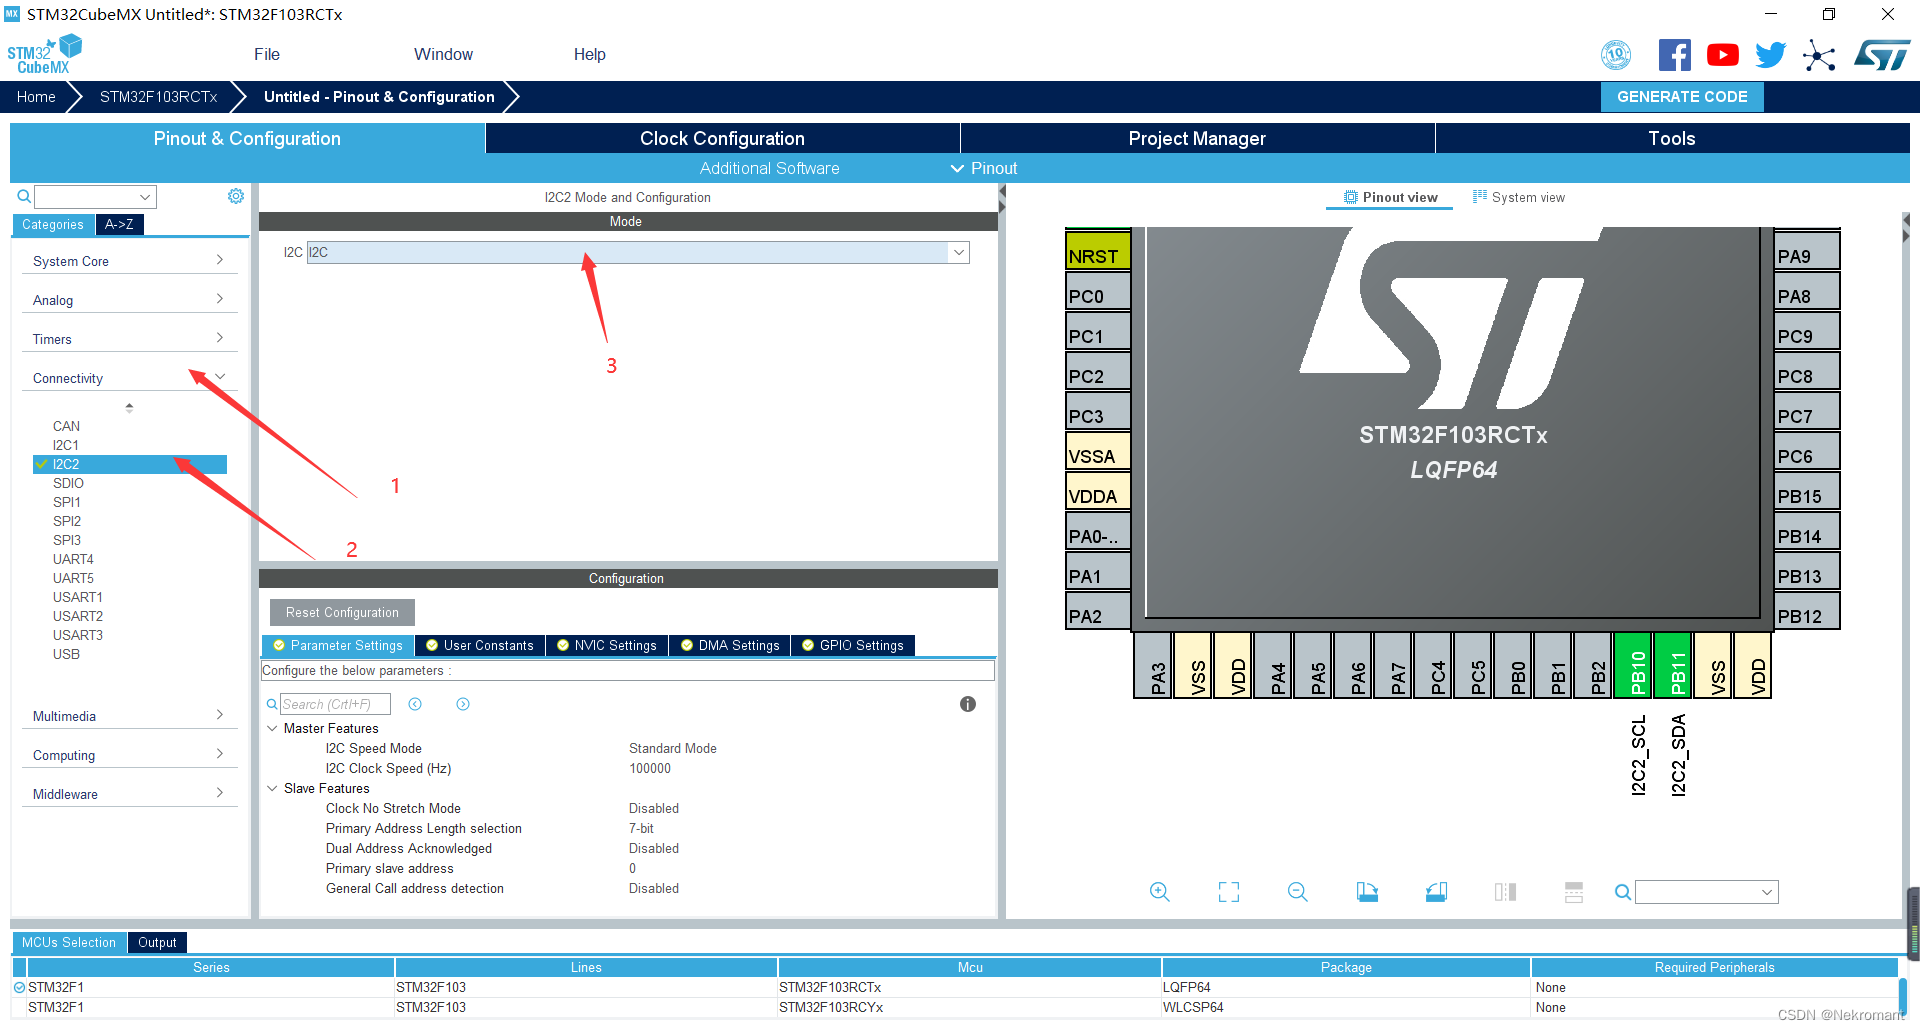Zoom in on the chip pinout
The image size is (1920, 1030).
[1160, 892]
